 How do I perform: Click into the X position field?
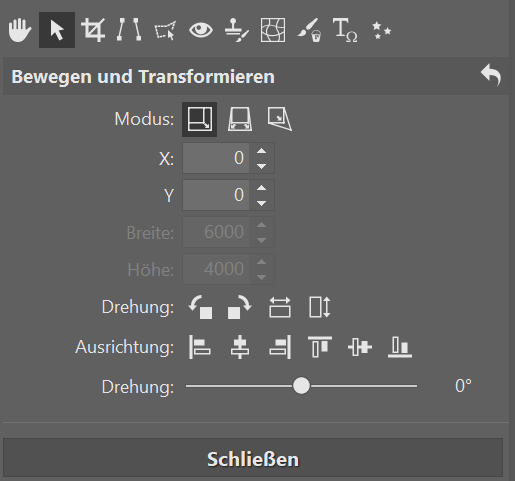[x=216, y=158]
